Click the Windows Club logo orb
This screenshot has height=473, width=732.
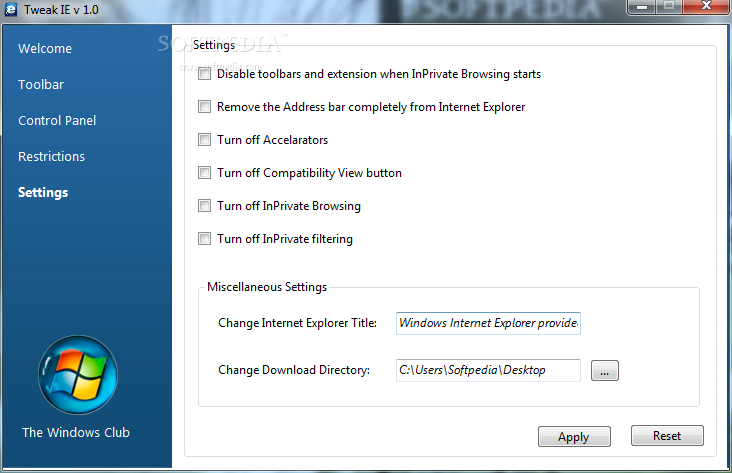(78, 375)
